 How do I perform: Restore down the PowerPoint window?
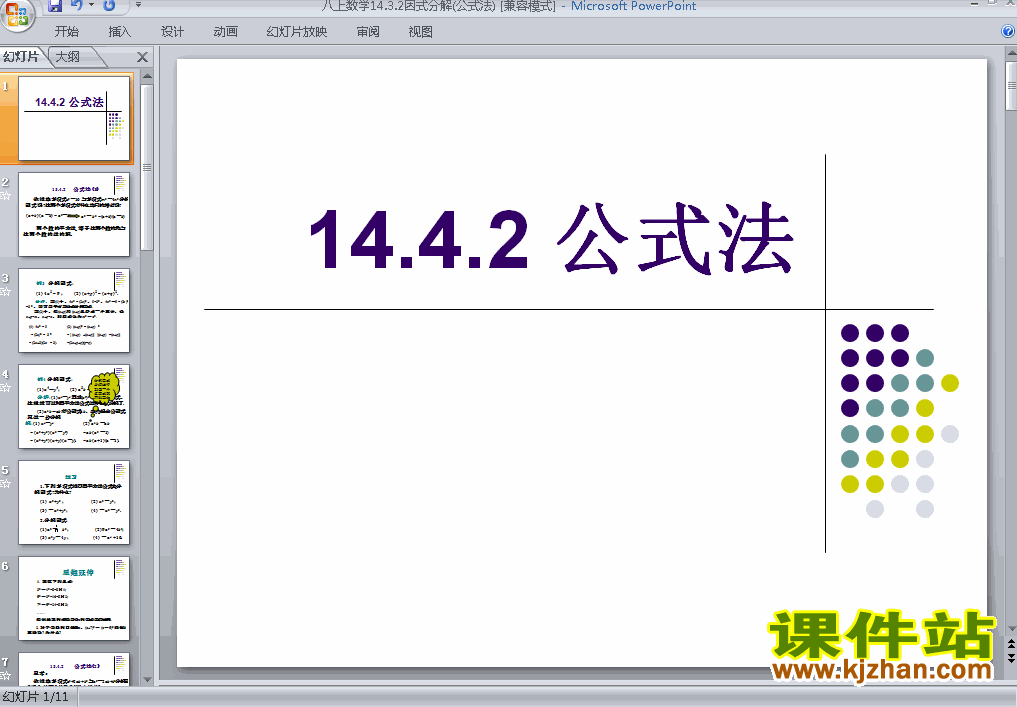click(992, 3)
